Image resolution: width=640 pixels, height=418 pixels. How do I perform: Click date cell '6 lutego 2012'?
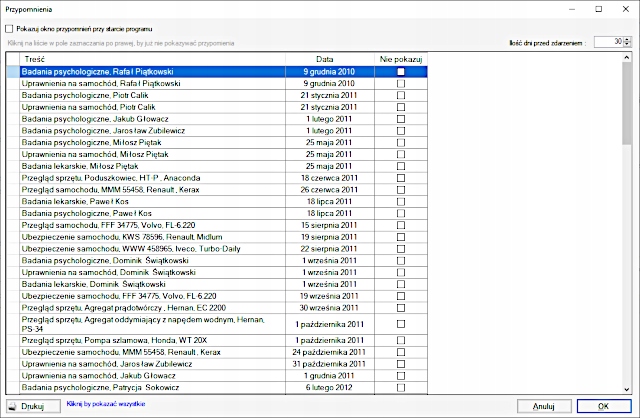330,388
